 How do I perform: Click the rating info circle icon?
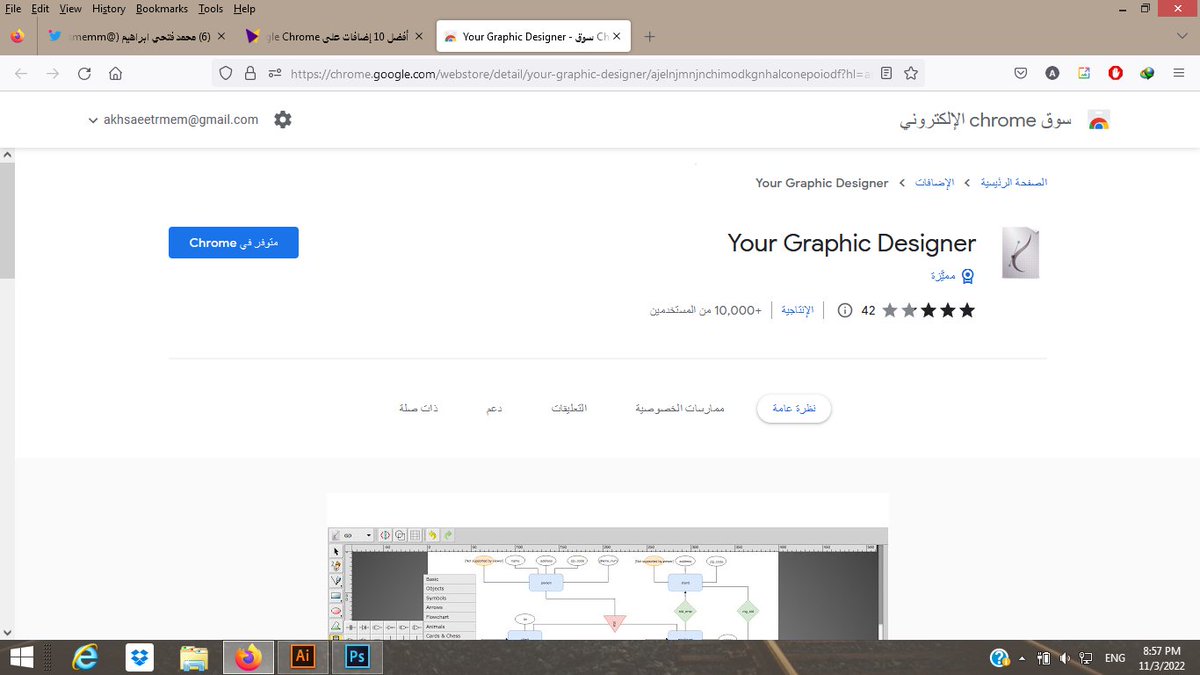844,310
